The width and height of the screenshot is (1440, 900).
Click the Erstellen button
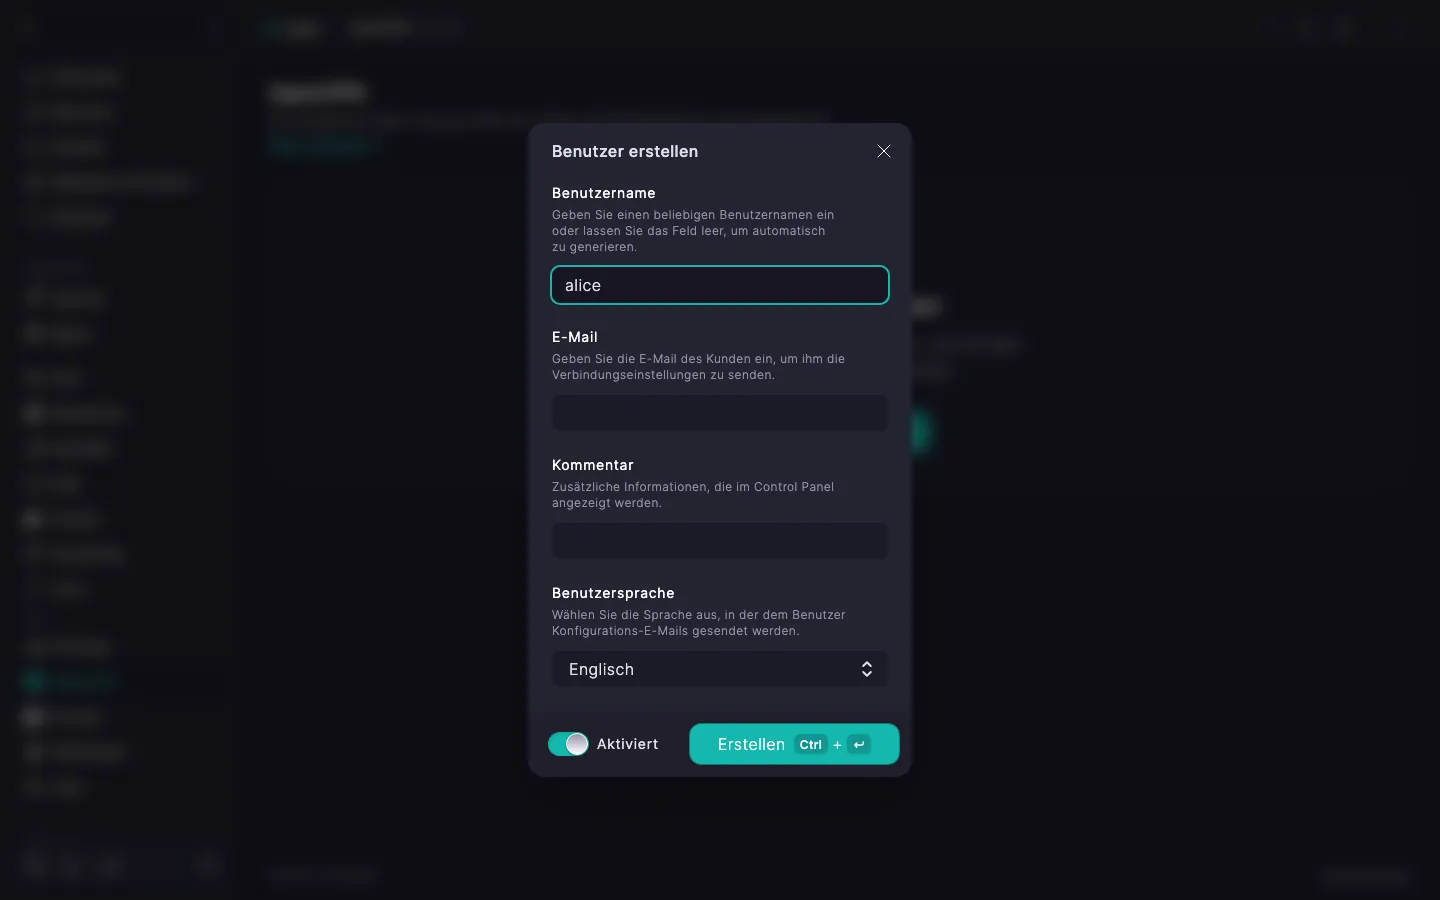click(794, 744)
